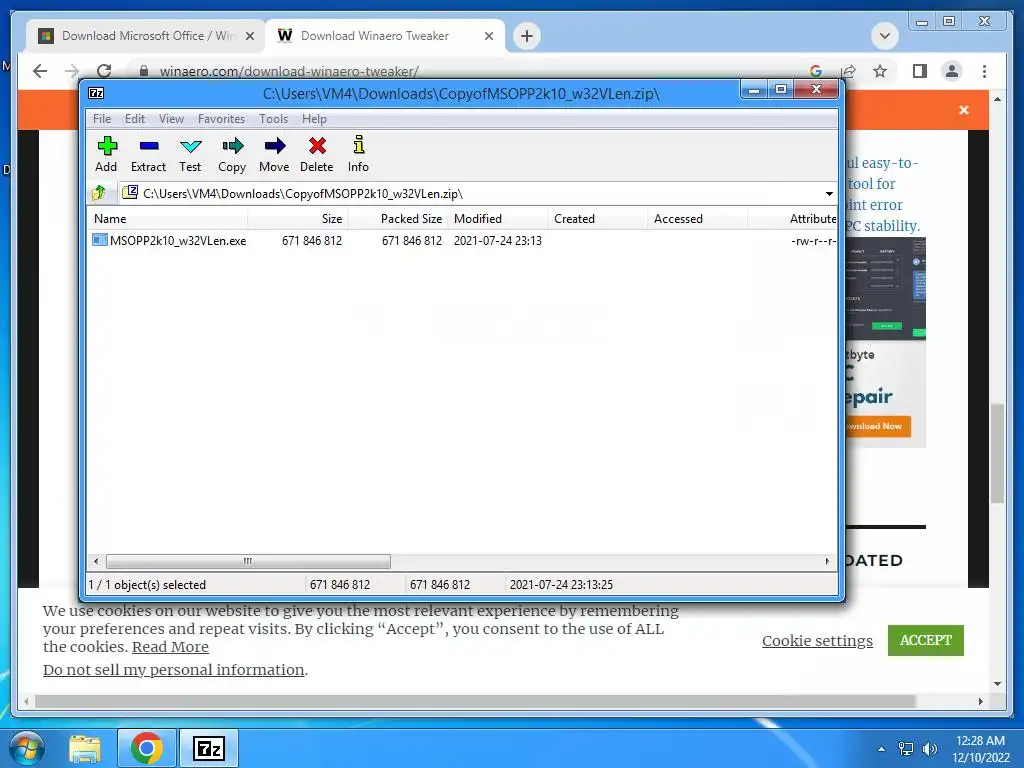1024x768 pixels.
Task: Close the Download Microsoft Office tab
Action: [249, 36]
